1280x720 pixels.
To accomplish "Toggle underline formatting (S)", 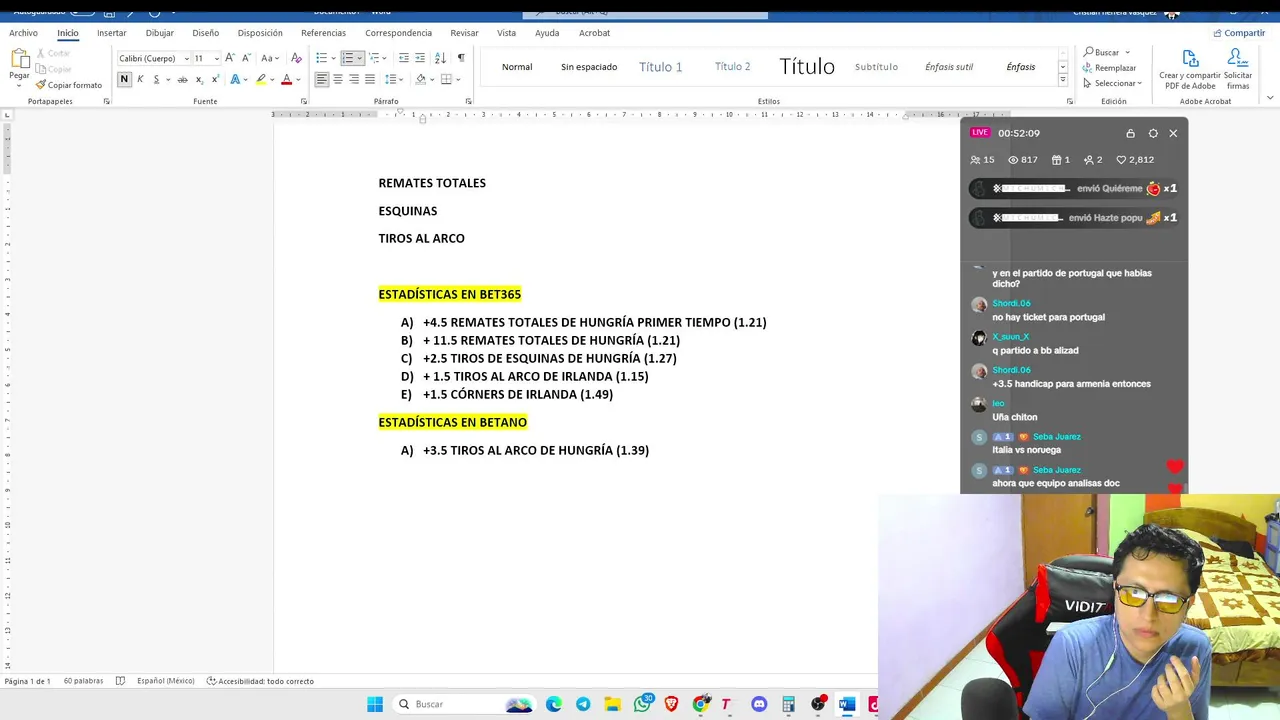I will pos(156,79).
